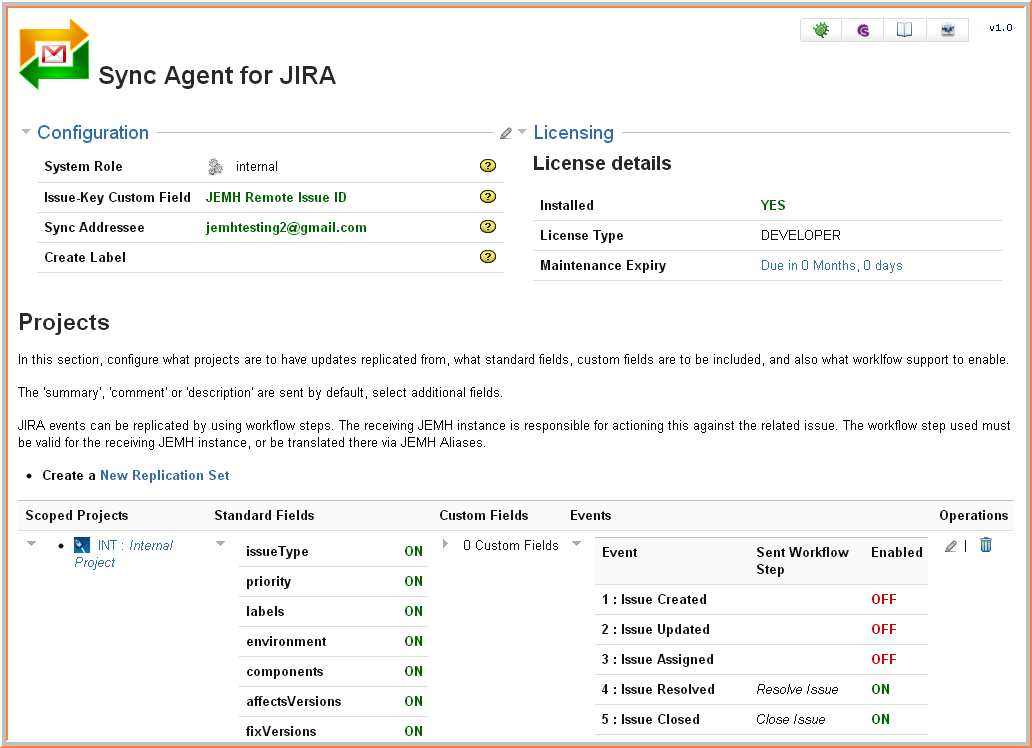Click the Operations column header
The height and width of the screenshot is (748, 1032).
pyautogui.click(x=973, y=516)
